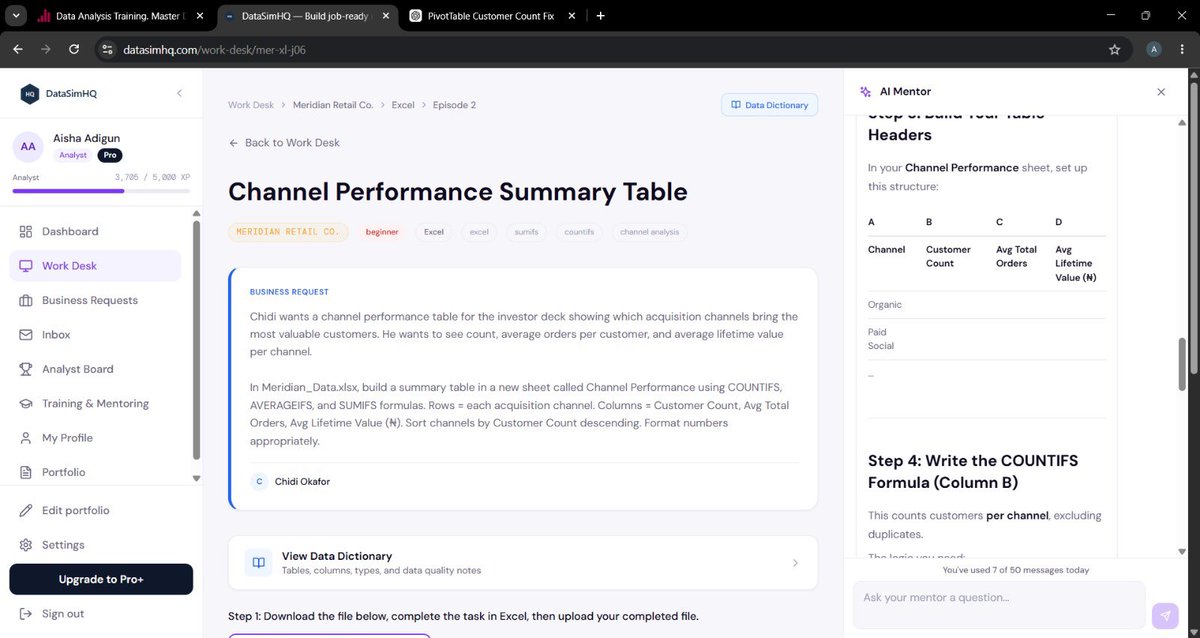Open the tab search dropdown arrow
This screenshot has height=638, width=1200.
(x=15, y=16)
